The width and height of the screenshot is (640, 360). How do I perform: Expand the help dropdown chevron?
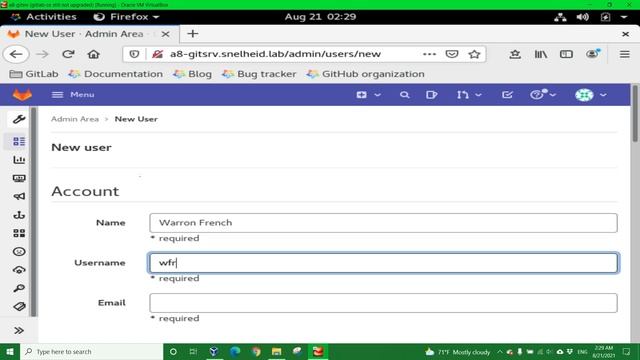tap(553, 95)
